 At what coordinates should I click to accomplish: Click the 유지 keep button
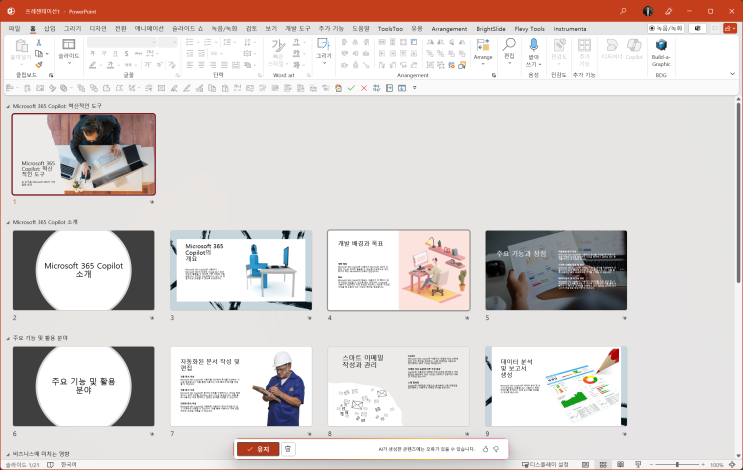pos(258,449)
